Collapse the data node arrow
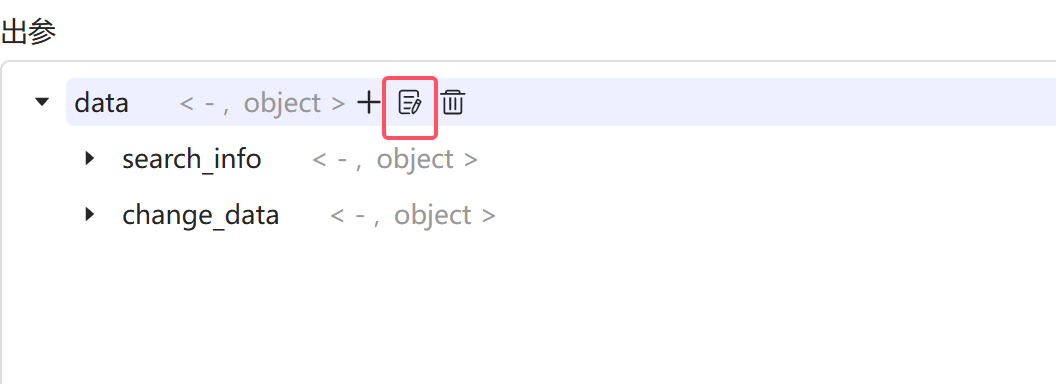This screenshot has height=384, width=1056. click(x=42, y=102)
